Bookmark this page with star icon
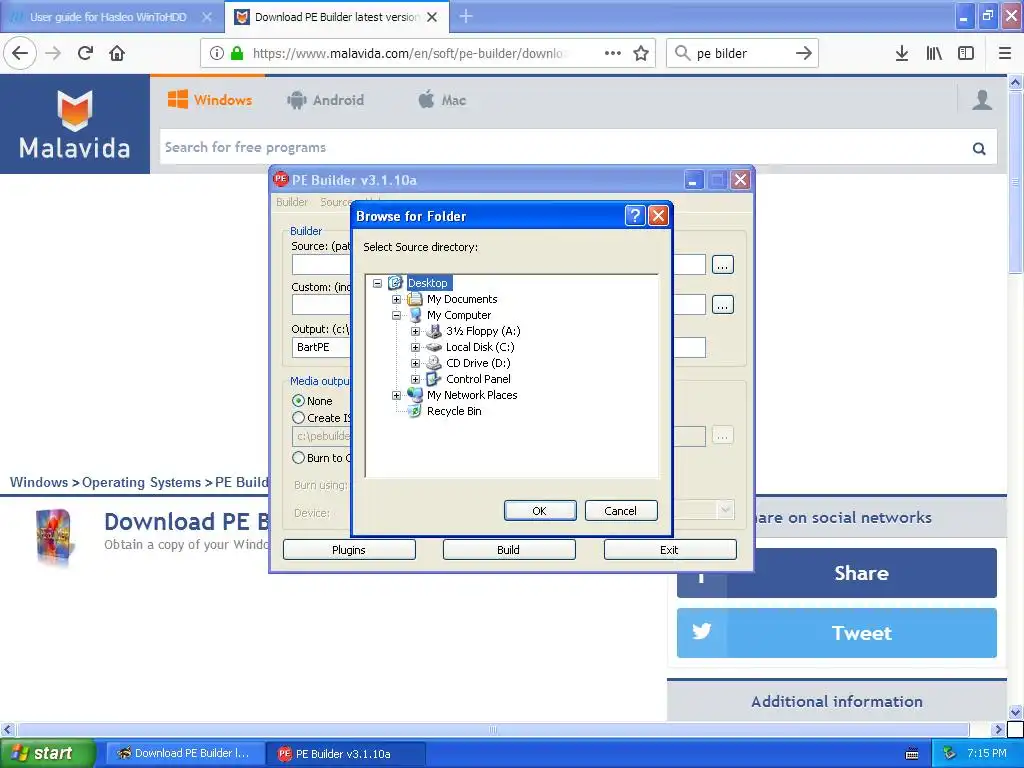 tap(641, 53)
